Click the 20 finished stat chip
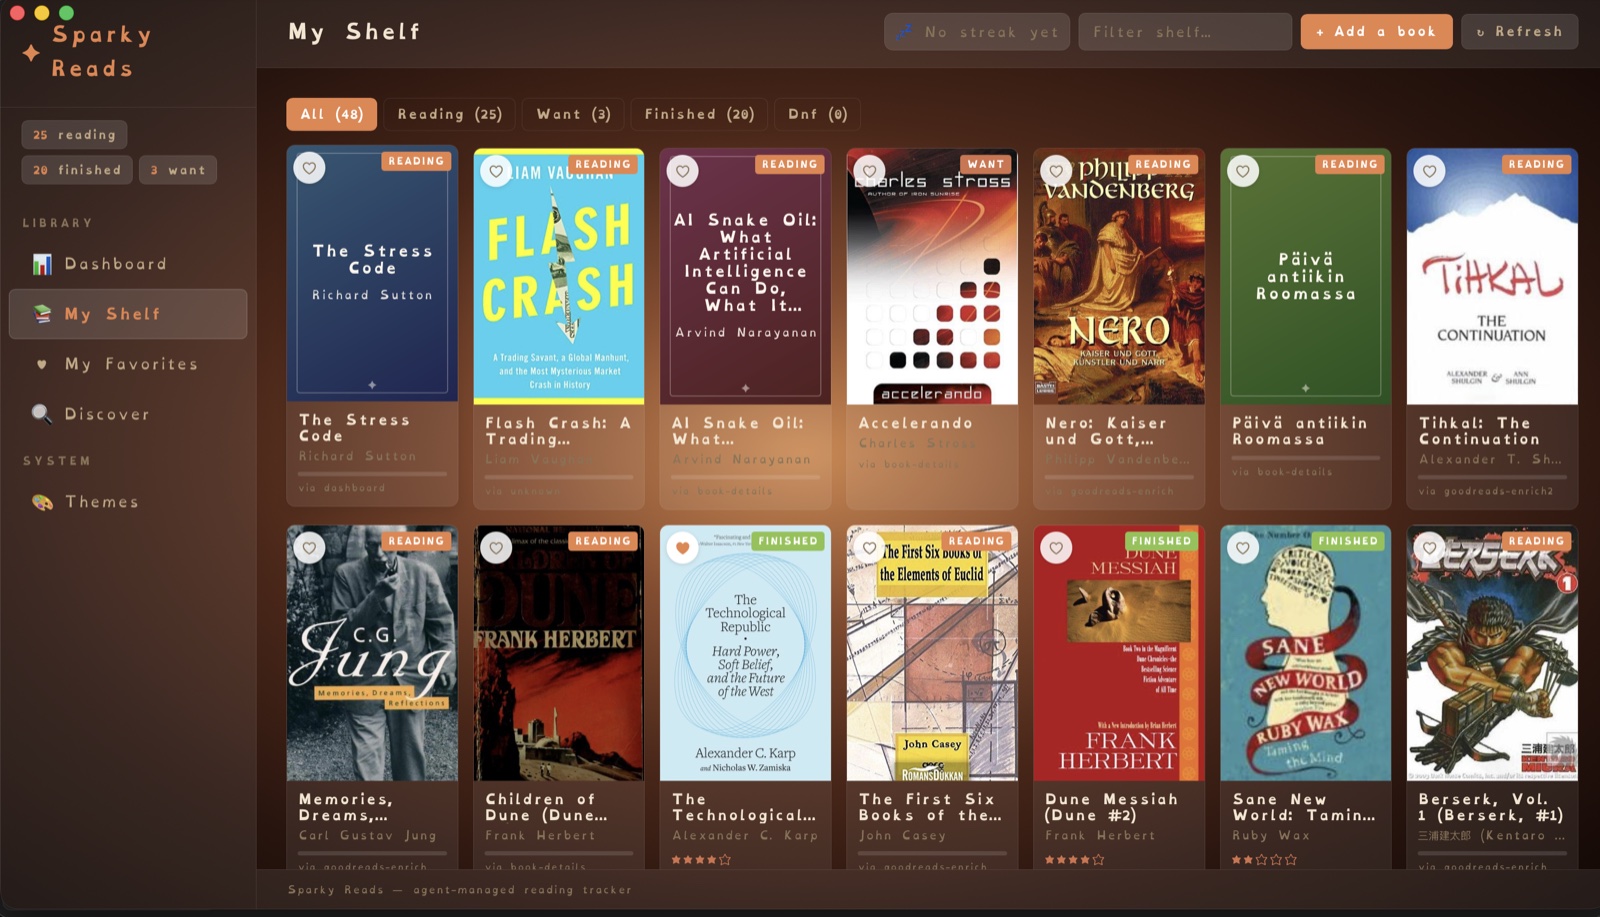The image size is (1600, 917). pos(77,170)
